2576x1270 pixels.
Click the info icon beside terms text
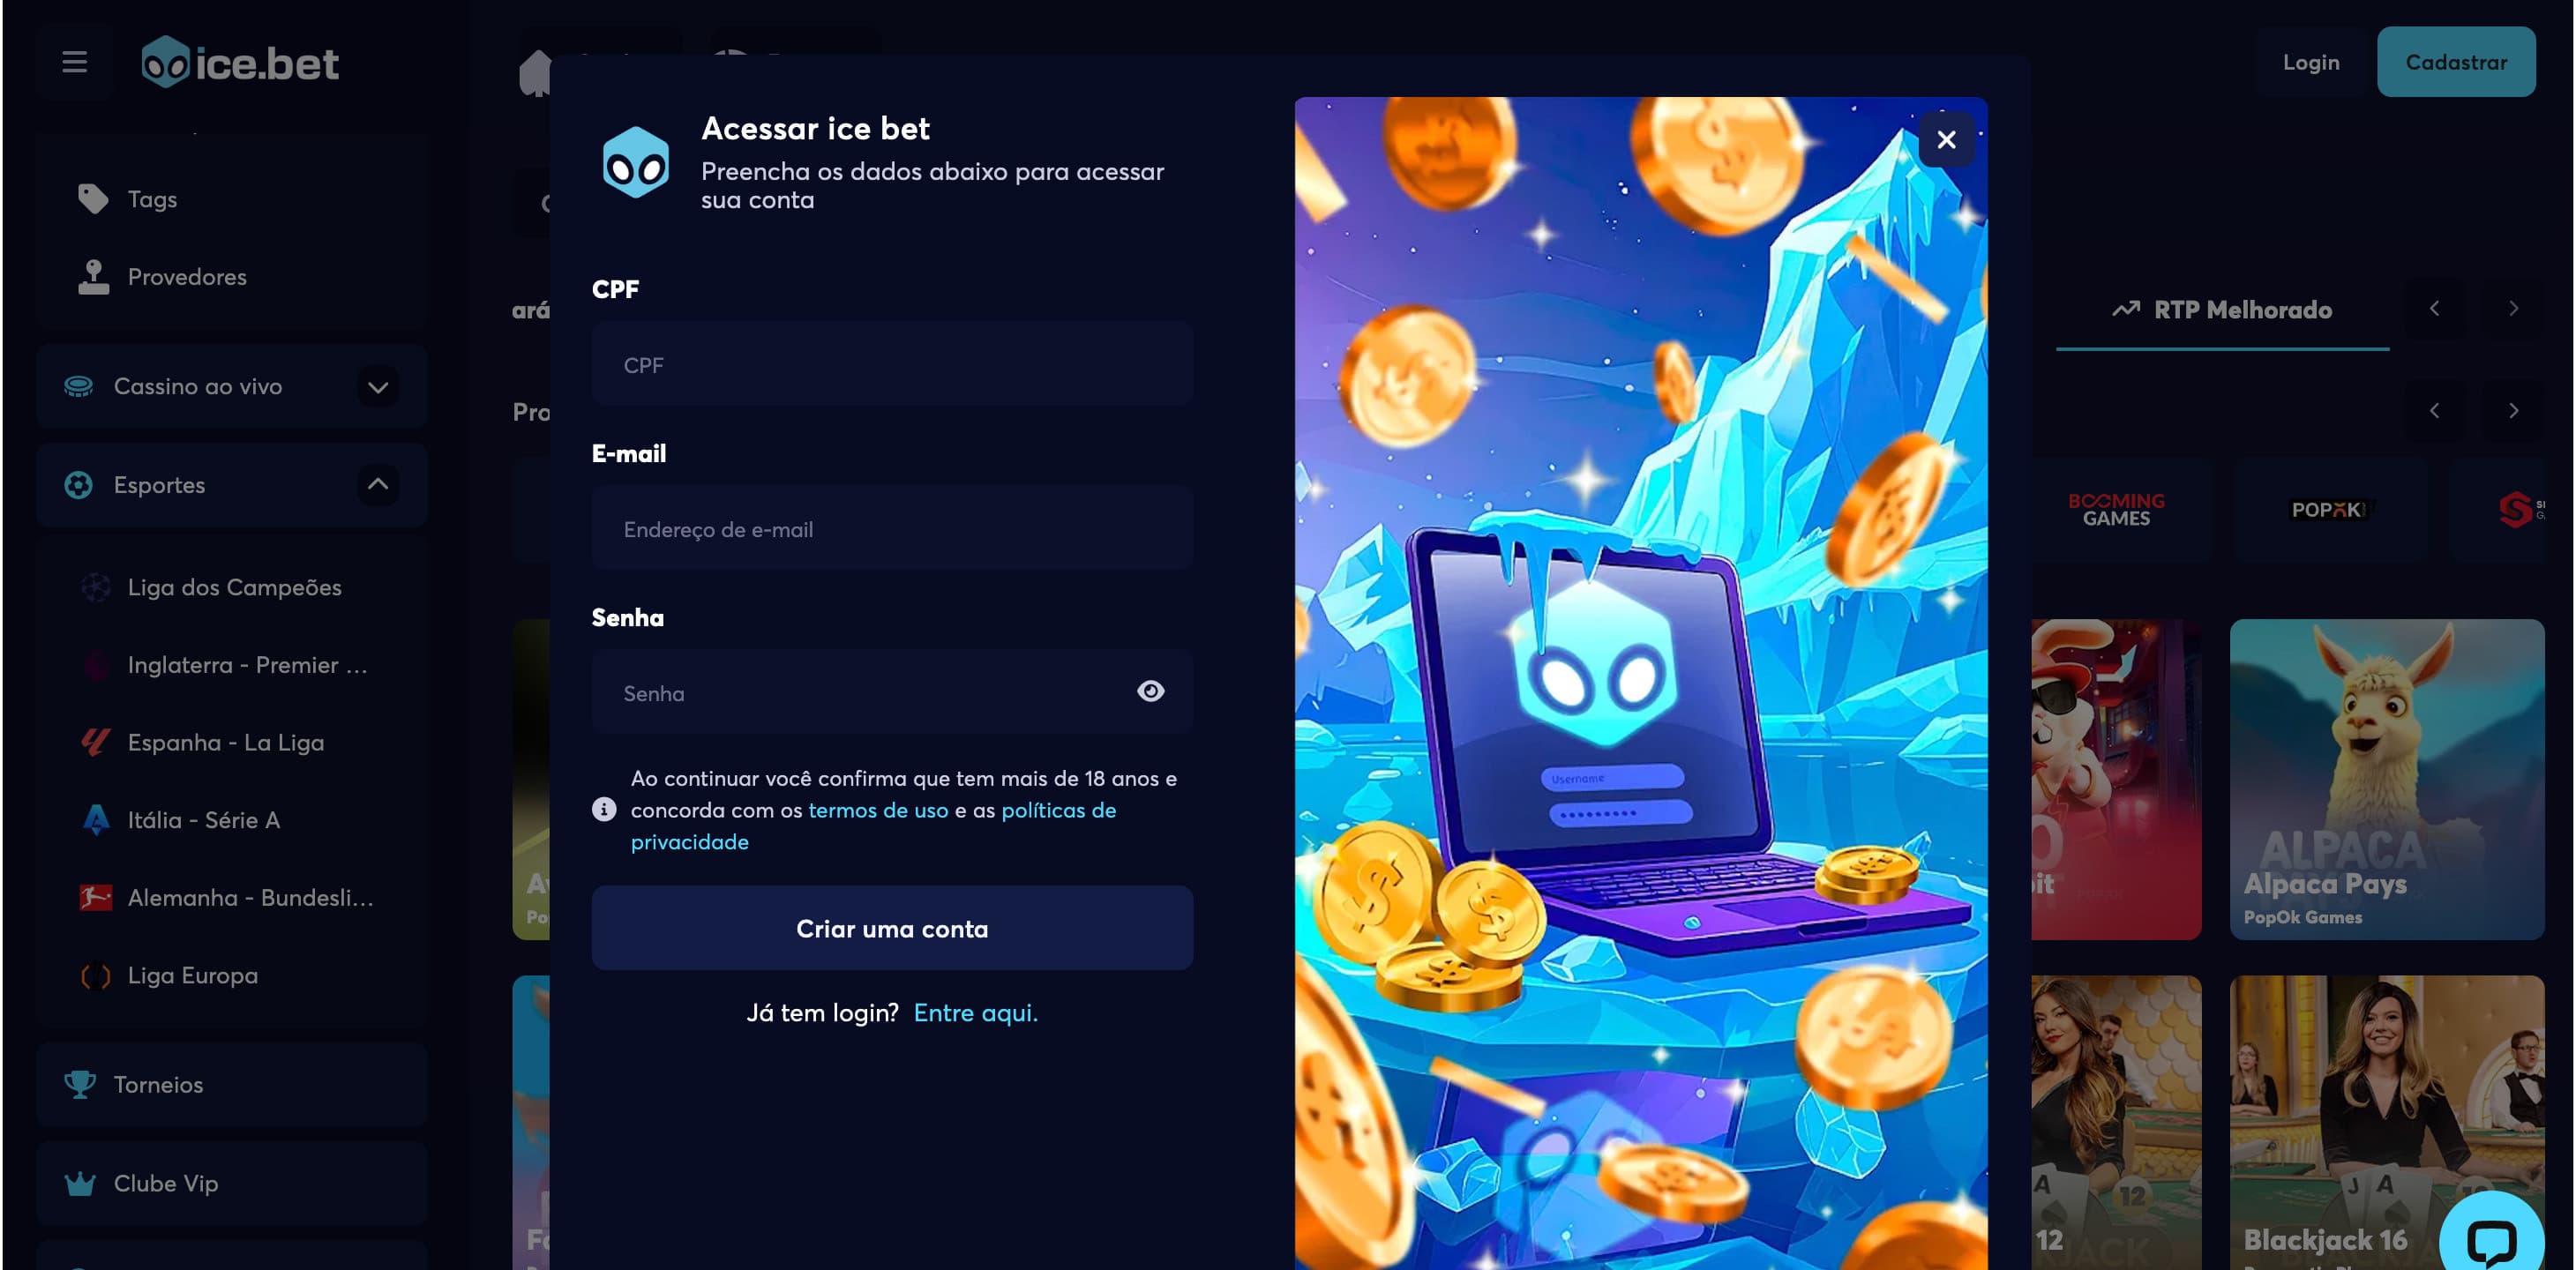pyautogui.click(x=604, y=809)
